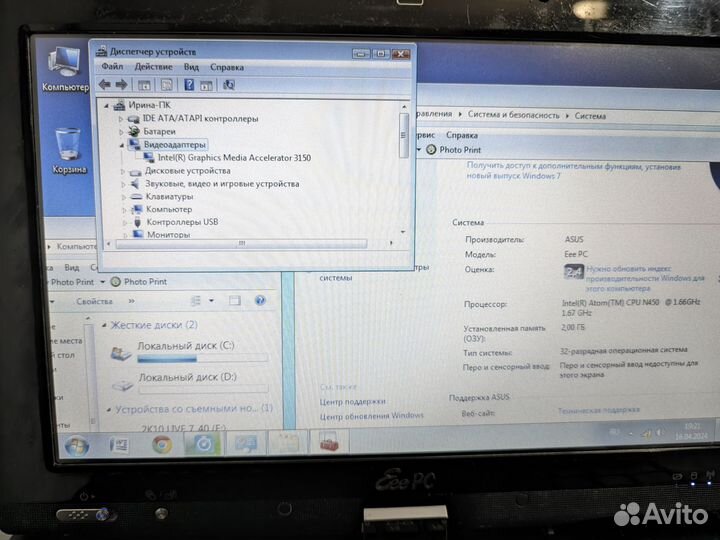Click Device Manager vertical scrollbar thumb
720x540 pixels.
pos(404,135)
